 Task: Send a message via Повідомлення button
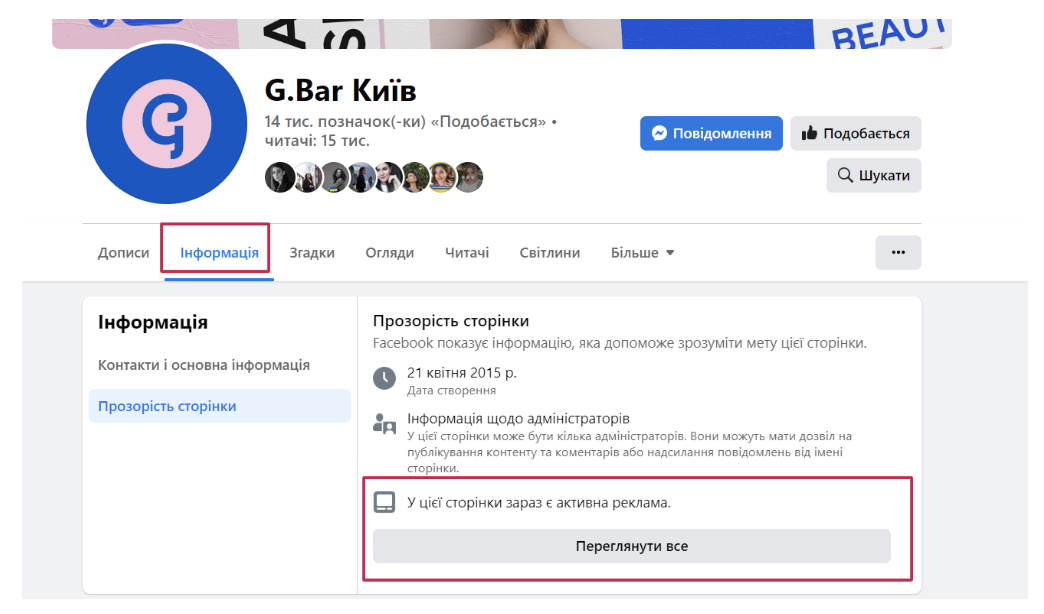(x=711, y=133)
